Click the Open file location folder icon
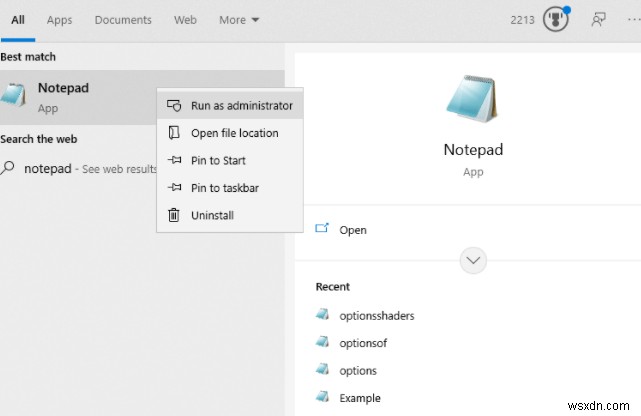Viewport: 641px width, 416px height. tap(174, 133)
